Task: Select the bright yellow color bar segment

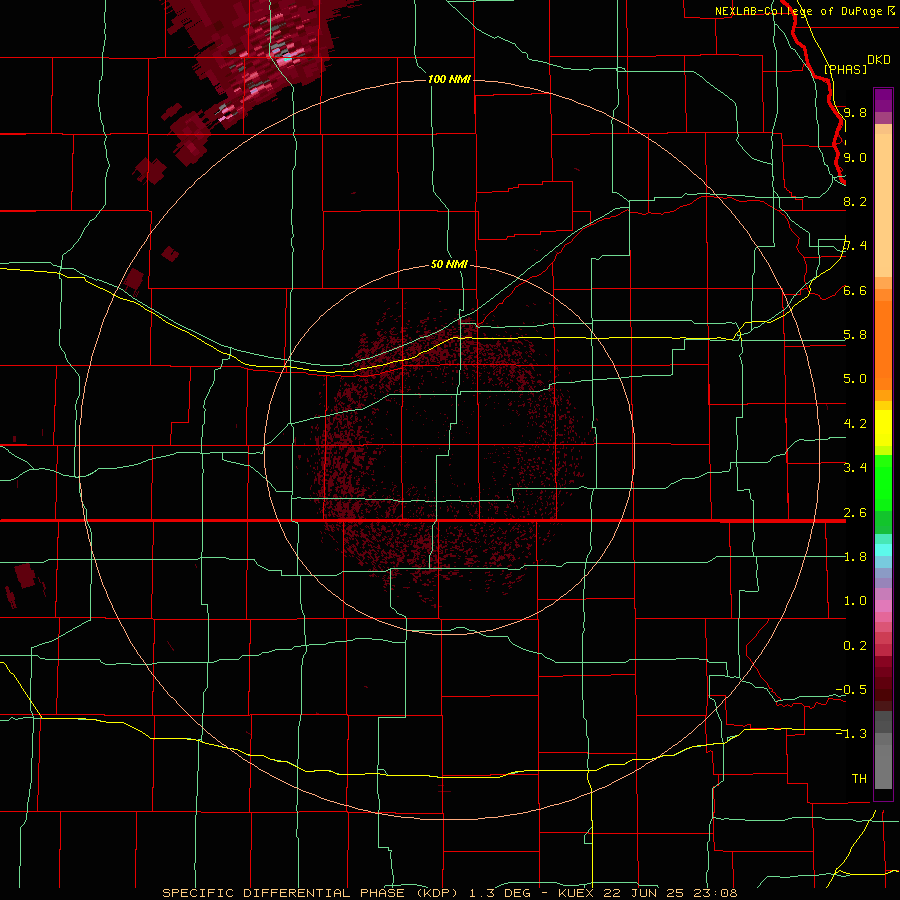Action: 883,428
